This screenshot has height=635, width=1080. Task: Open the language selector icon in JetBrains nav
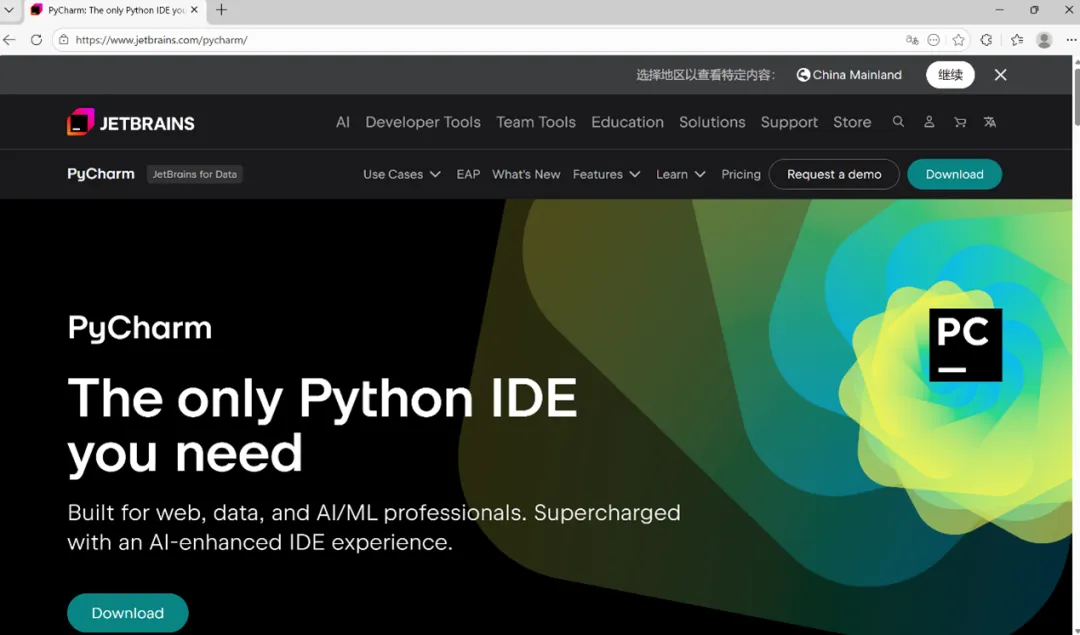990,122
